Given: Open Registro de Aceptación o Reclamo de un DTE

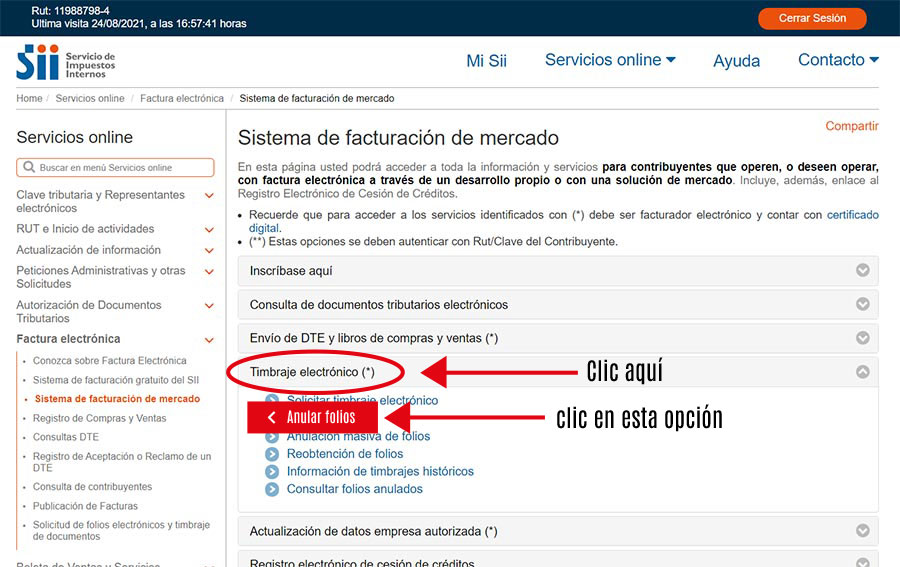Looking at the screenshot, I should (122, 462).
